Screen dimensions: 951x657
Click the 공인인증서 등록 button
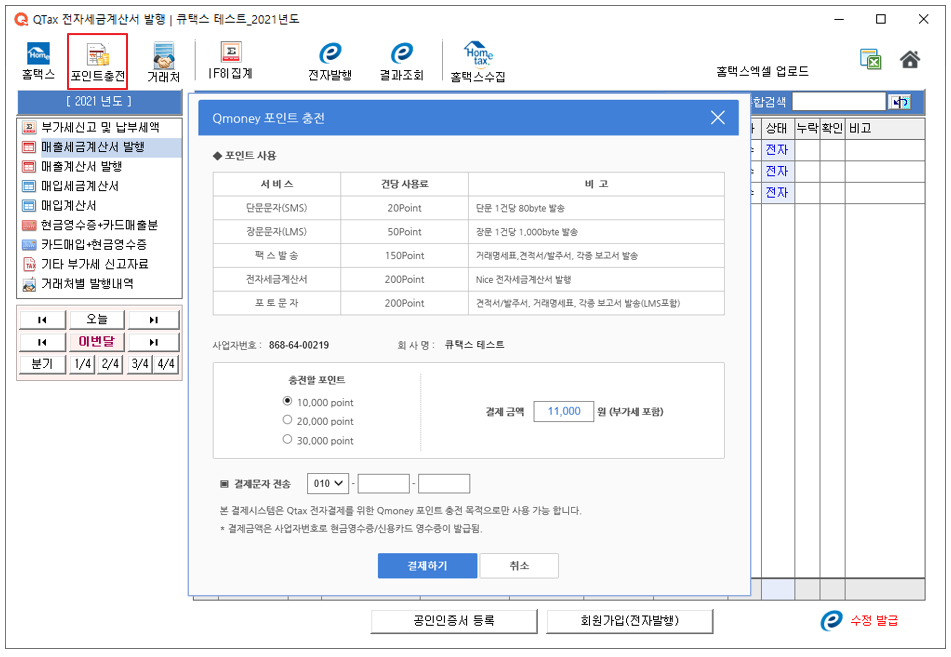pos(454,621)
